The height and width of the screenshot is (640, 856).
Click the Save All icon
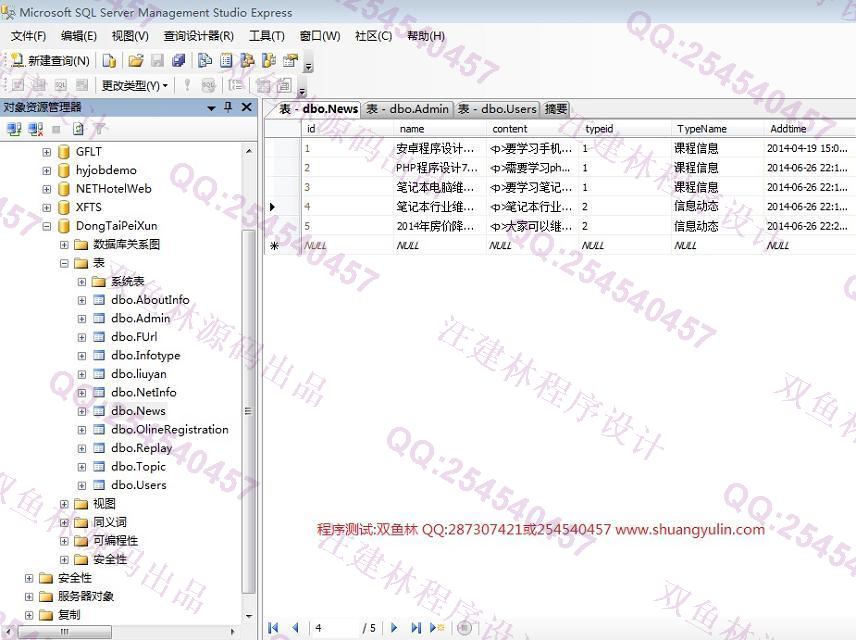pos(179,61)
